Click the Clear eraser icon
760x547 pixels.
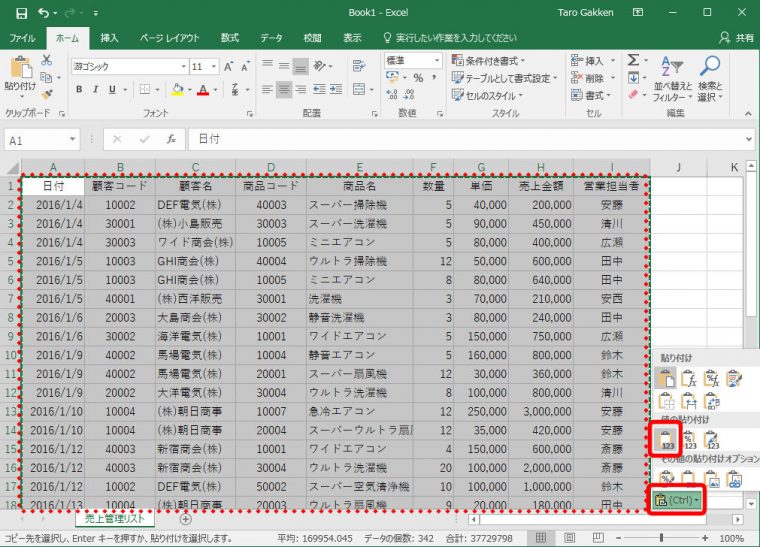click(633, 94)
